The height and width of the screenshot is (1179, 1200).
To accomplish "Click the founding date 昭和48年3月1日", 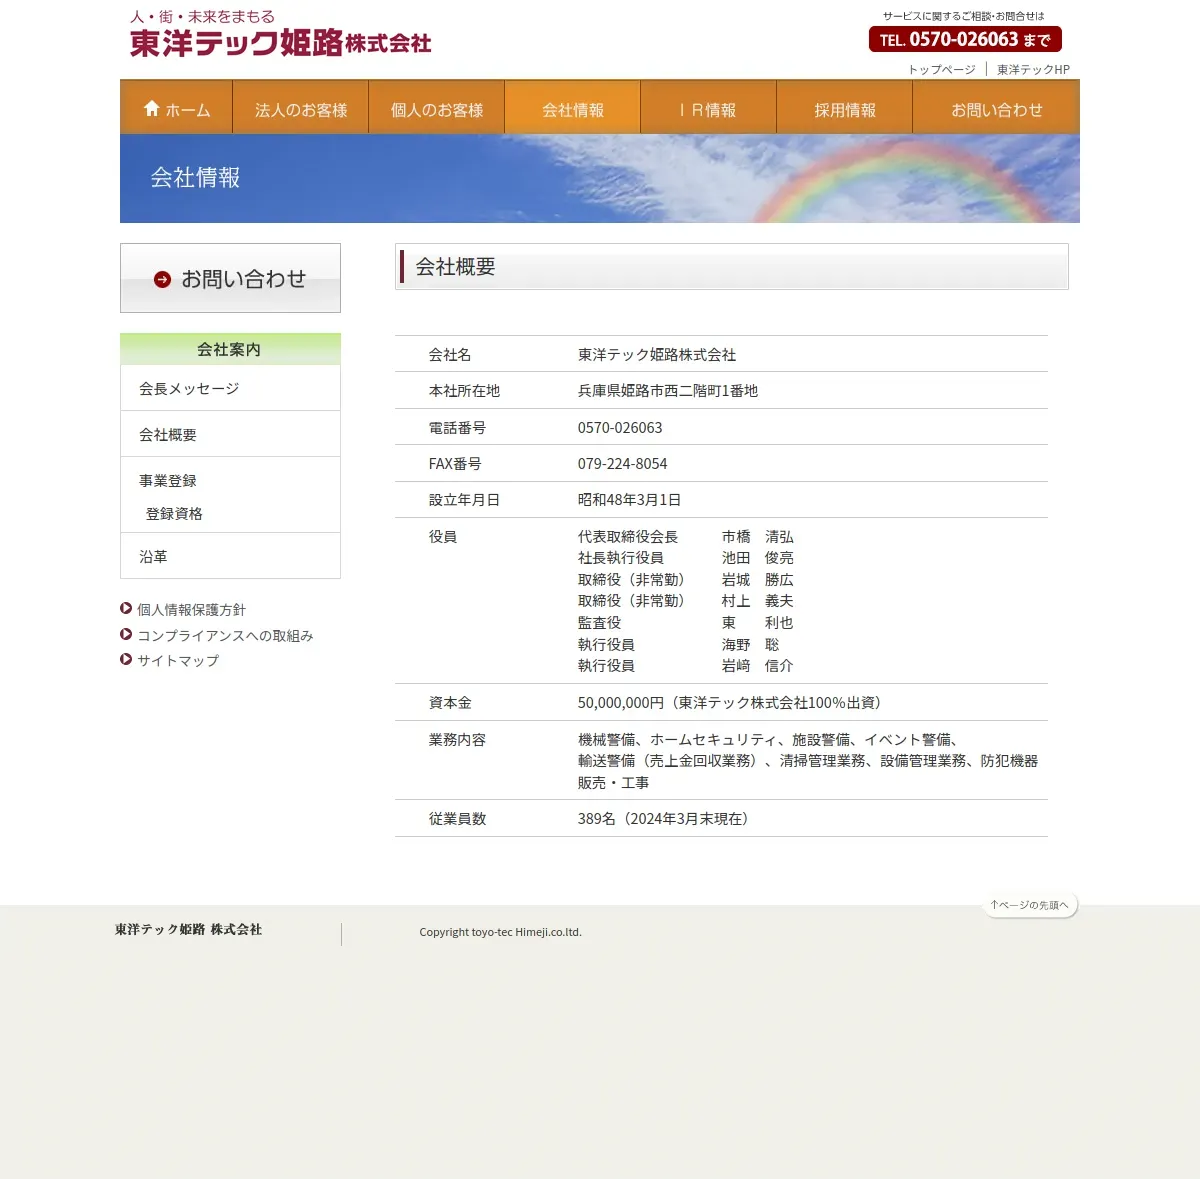I will (629, 499).
